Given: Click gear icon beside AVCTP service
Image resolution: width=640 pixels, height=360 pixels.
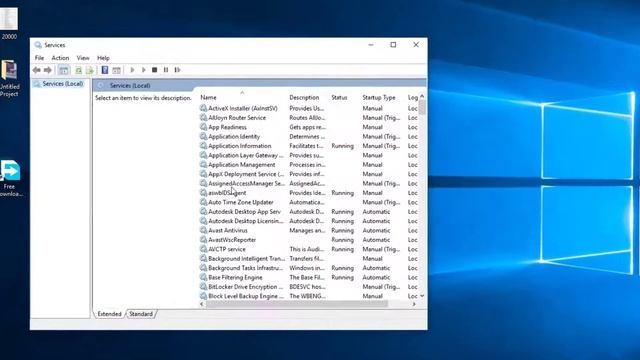Looking at the screenshot, I should click(x=203, y=249).
